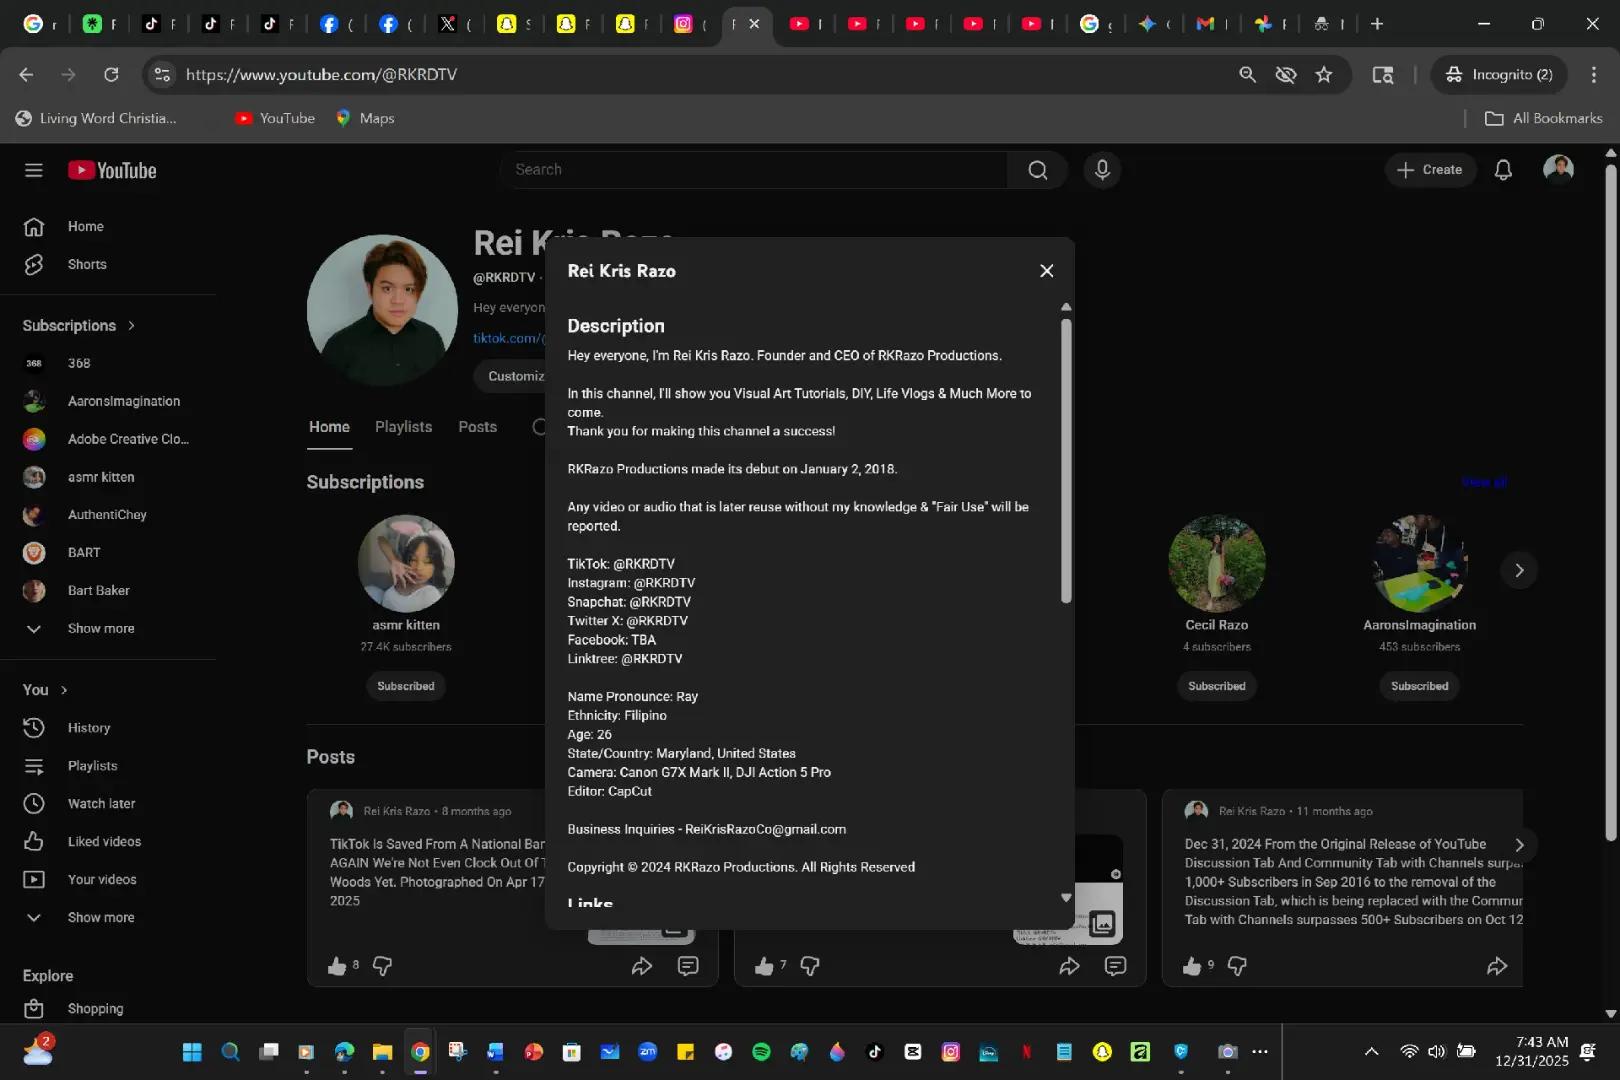Viewport: 1620px width, 1080px height.
Task: Expand Subscriptions section chevron
Action: coord(131,326)
